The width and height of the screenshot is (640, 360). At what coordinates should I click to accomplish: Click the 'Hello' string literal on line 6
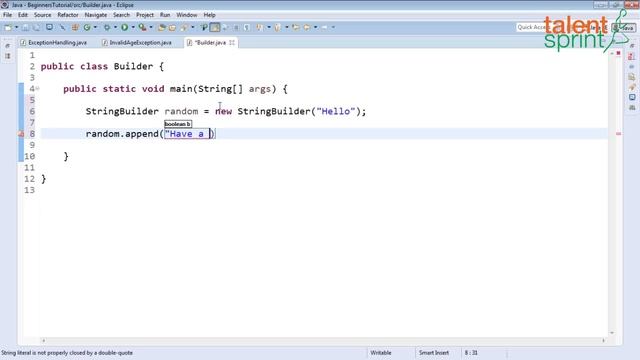click(x=336, y=111)
